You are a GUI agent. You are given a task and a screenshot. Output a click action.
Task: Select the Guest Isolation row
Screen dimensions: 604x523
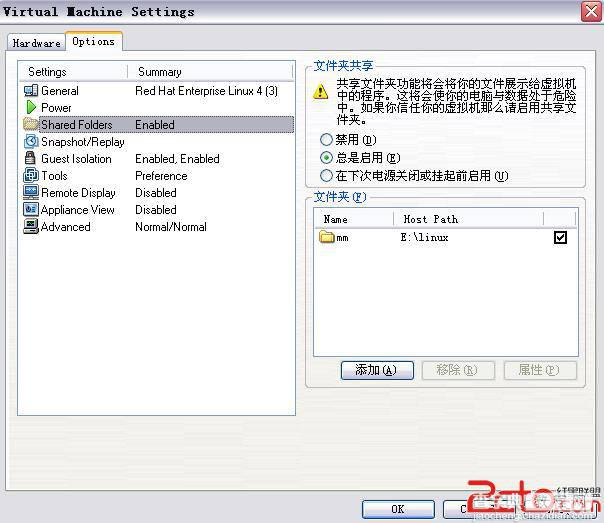coord(158,158)
